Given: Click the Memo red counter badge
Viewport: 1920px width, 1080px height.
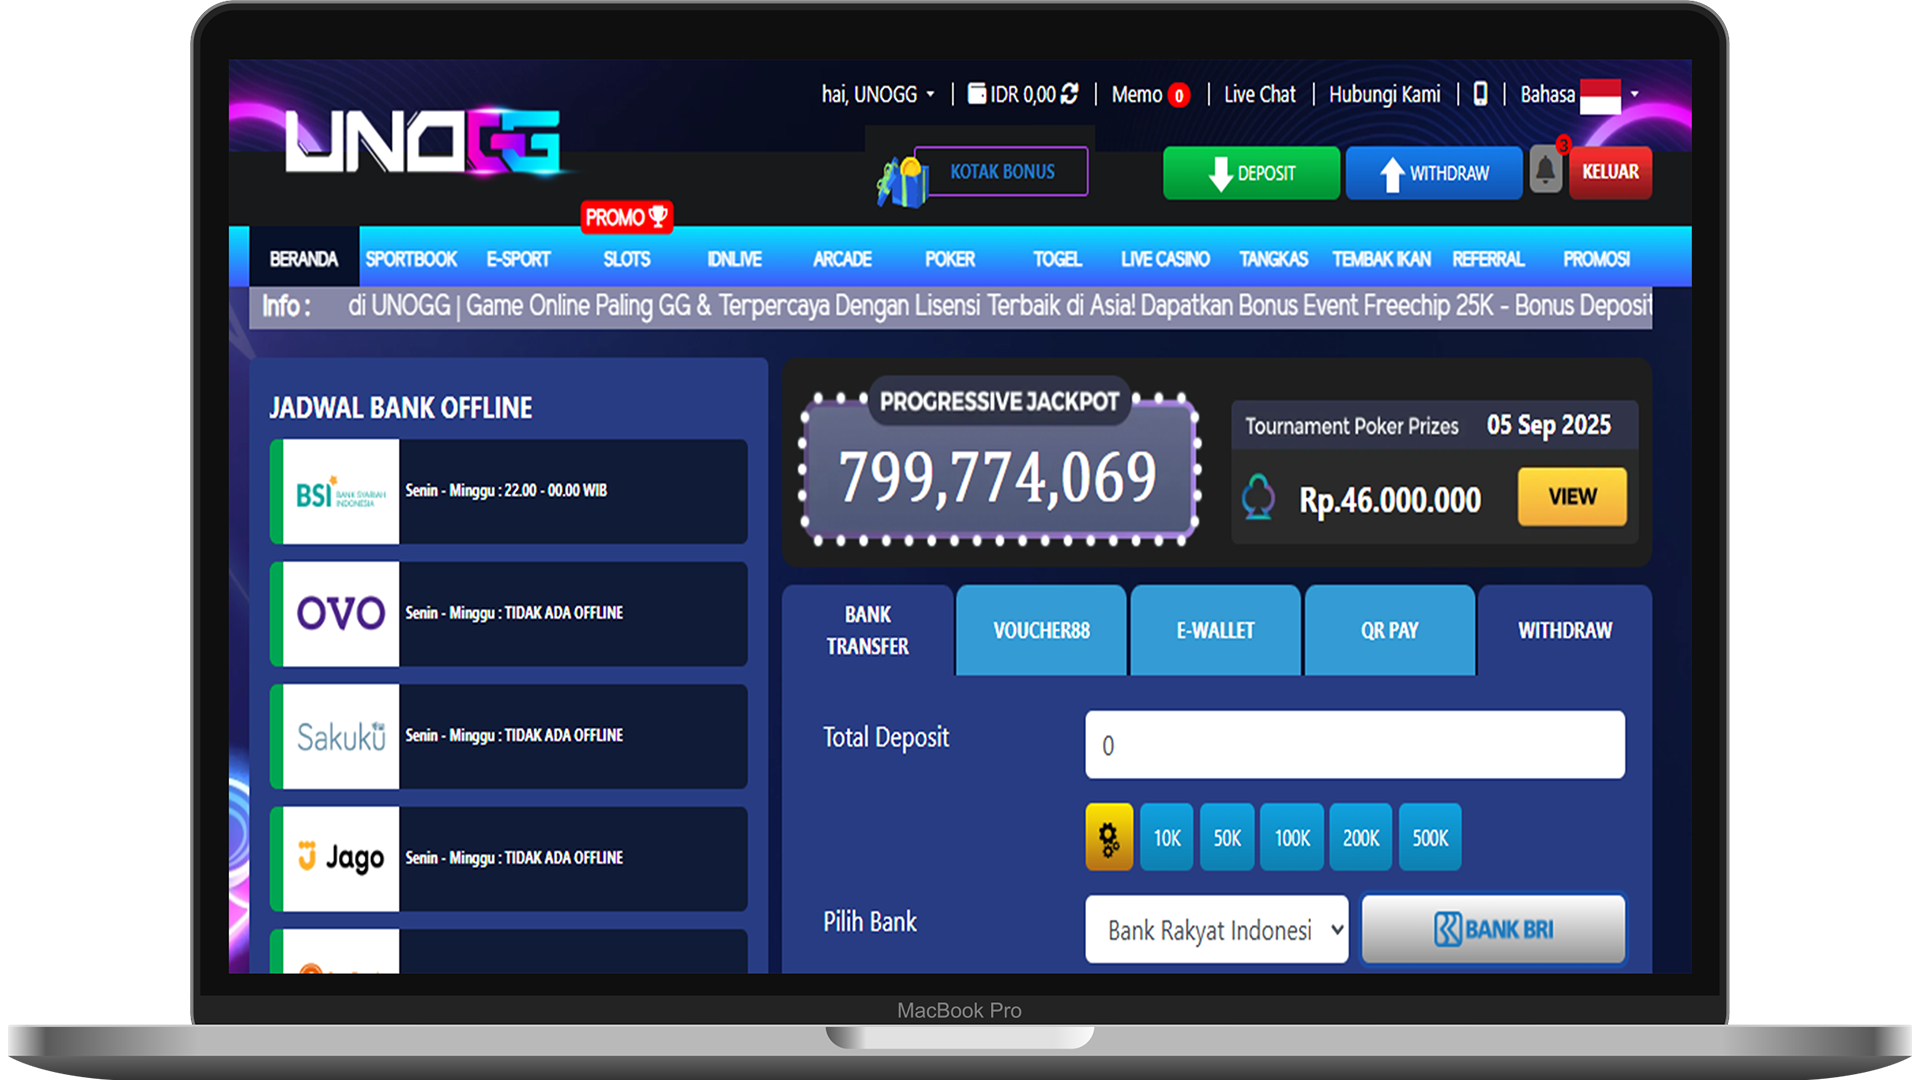Looking at the screenshot, I should click(1179, 96).
